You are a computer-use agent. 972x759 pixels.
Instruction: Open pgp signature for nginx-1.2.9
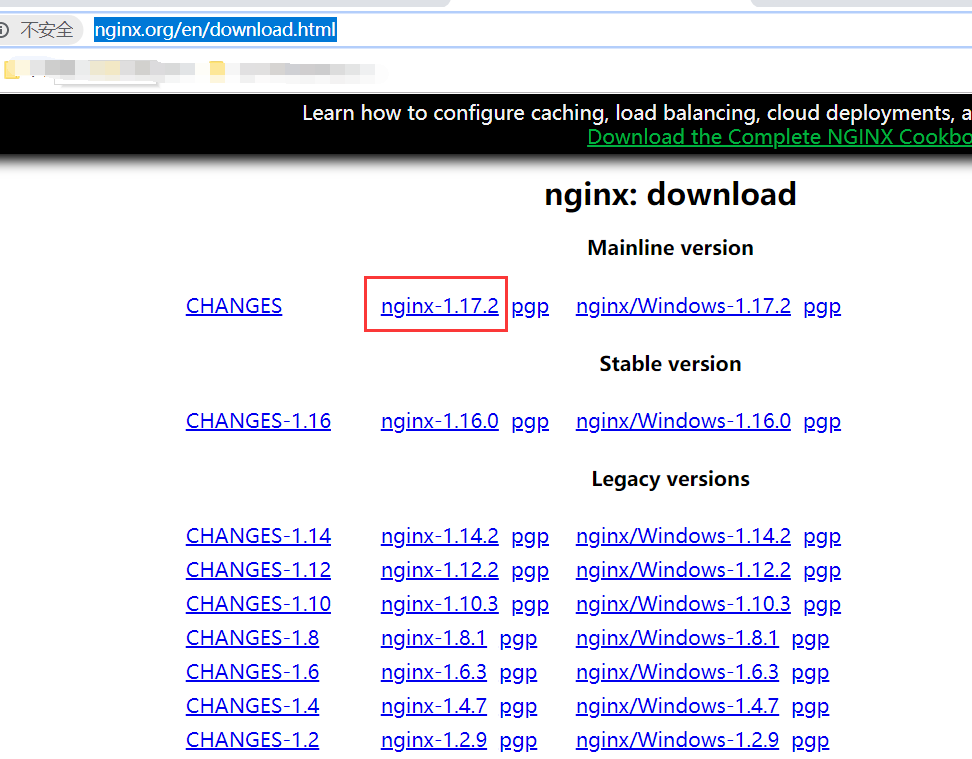[x=518, y=742]
